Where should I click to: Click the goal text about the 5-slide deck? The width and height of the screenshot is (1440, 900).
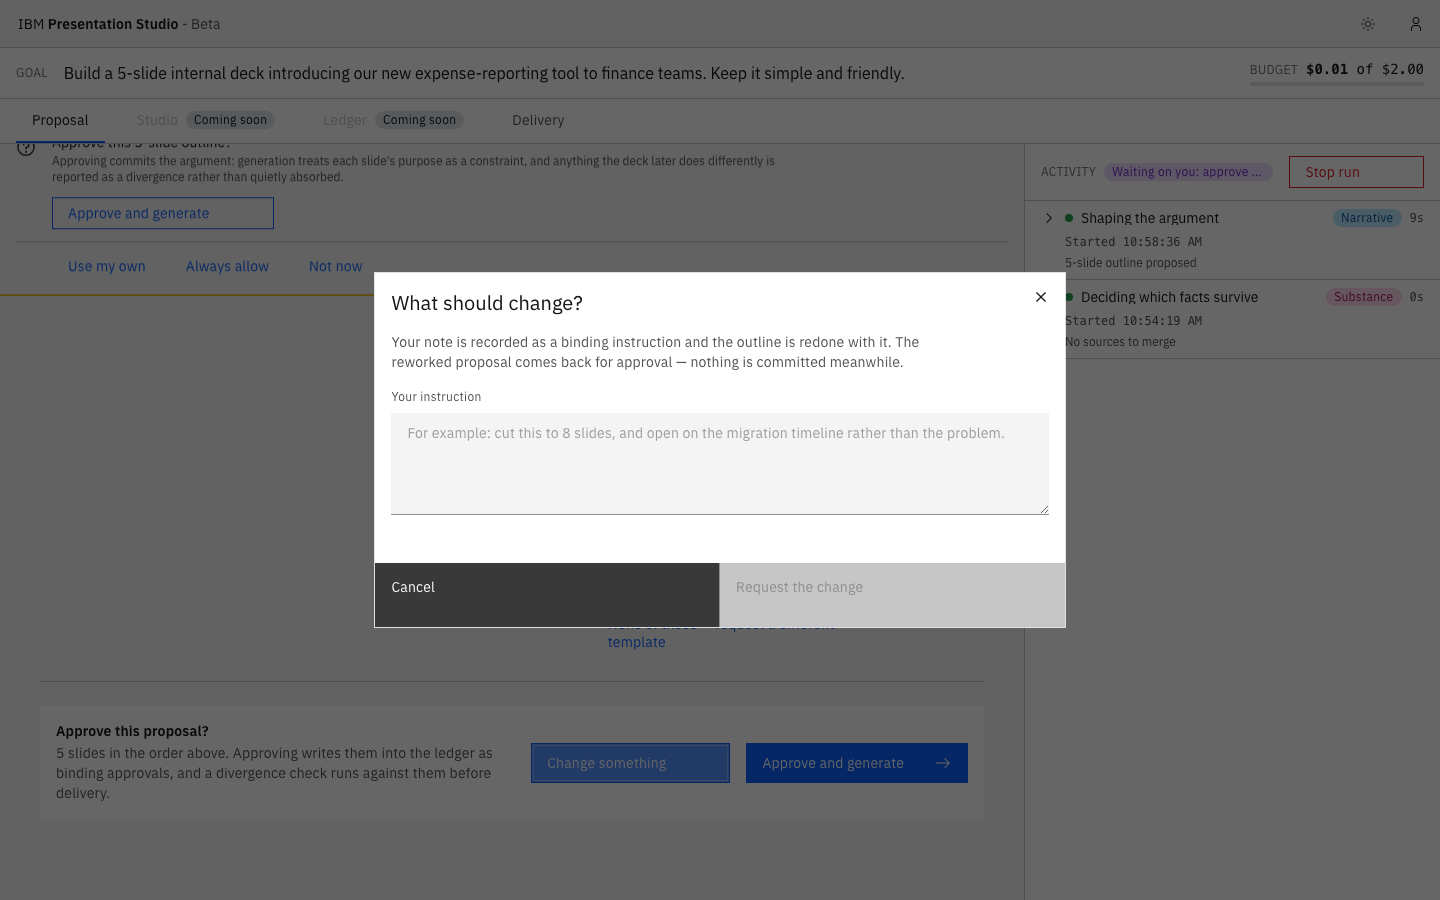484,73
